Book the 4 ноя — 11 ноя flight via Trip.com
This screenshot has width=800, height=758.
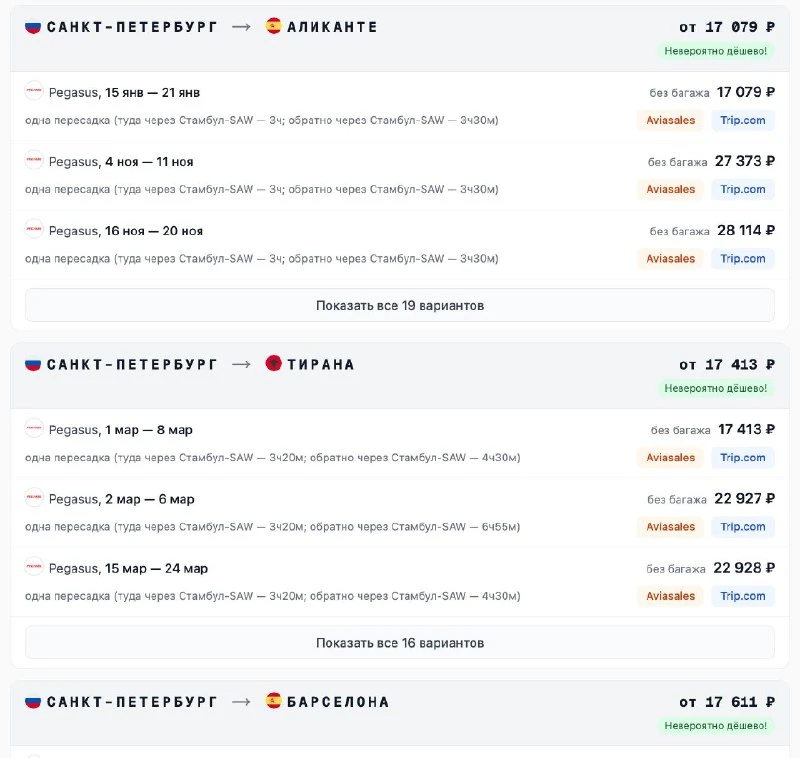pos(743,189)
